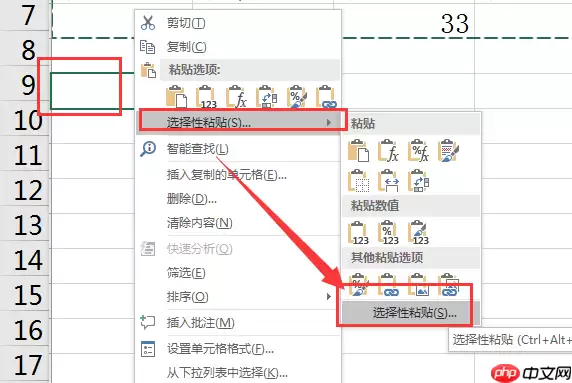The image size is (572, 383).
Task: Pick Values and source formatting brush-123 icon
Action: 418,232
